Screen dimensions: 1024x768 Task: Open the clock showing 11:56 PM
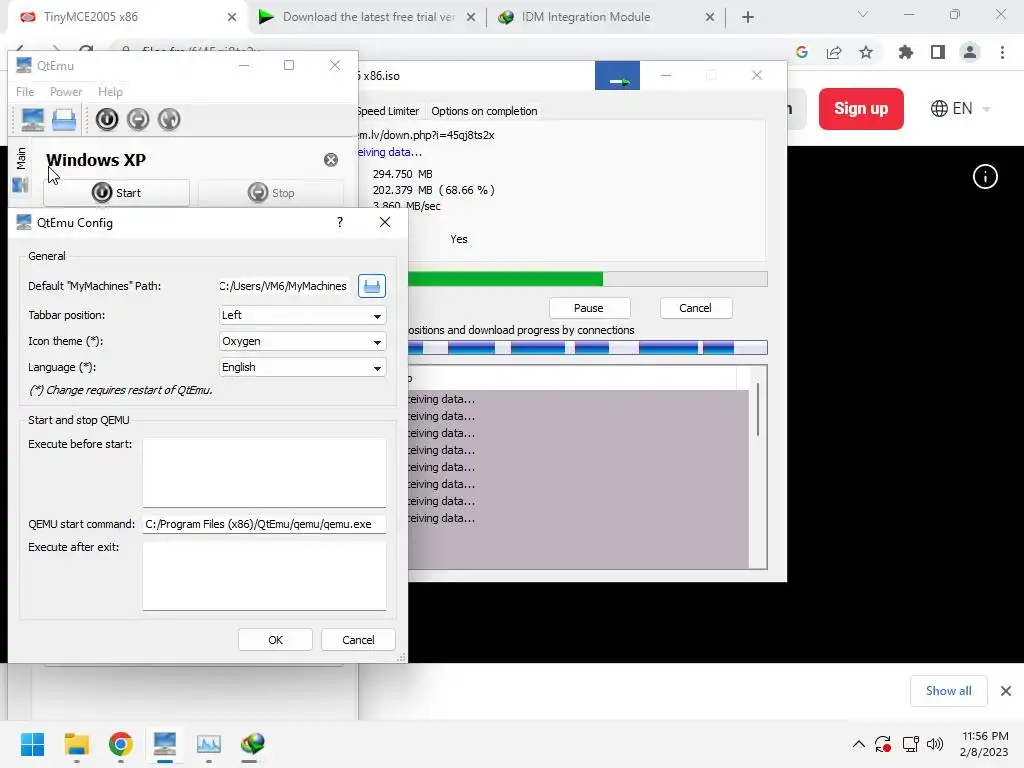click(x=985, y=744)
